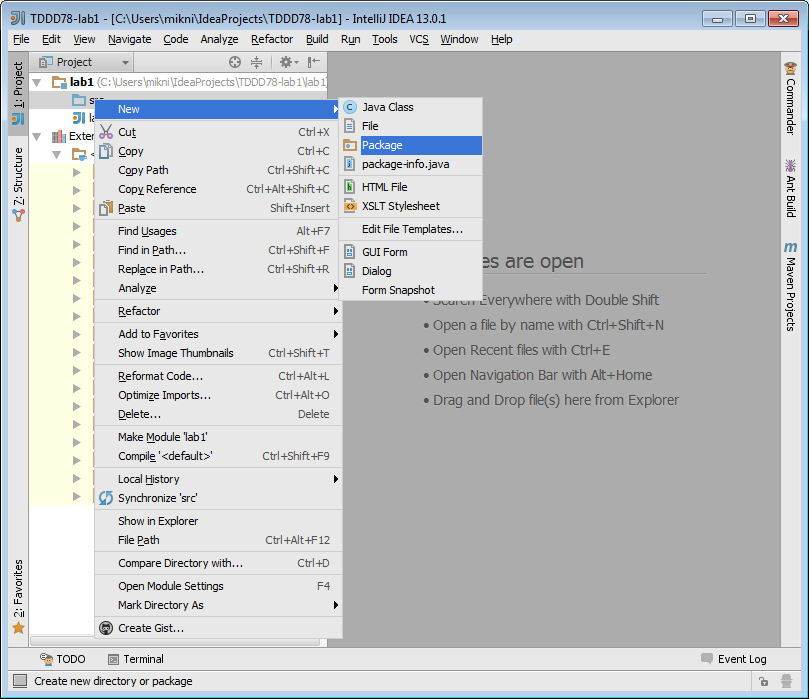This screenshot has height=699, width=809.
Task: Expand the Local History submenu arrow
Action: click(336, 479)
